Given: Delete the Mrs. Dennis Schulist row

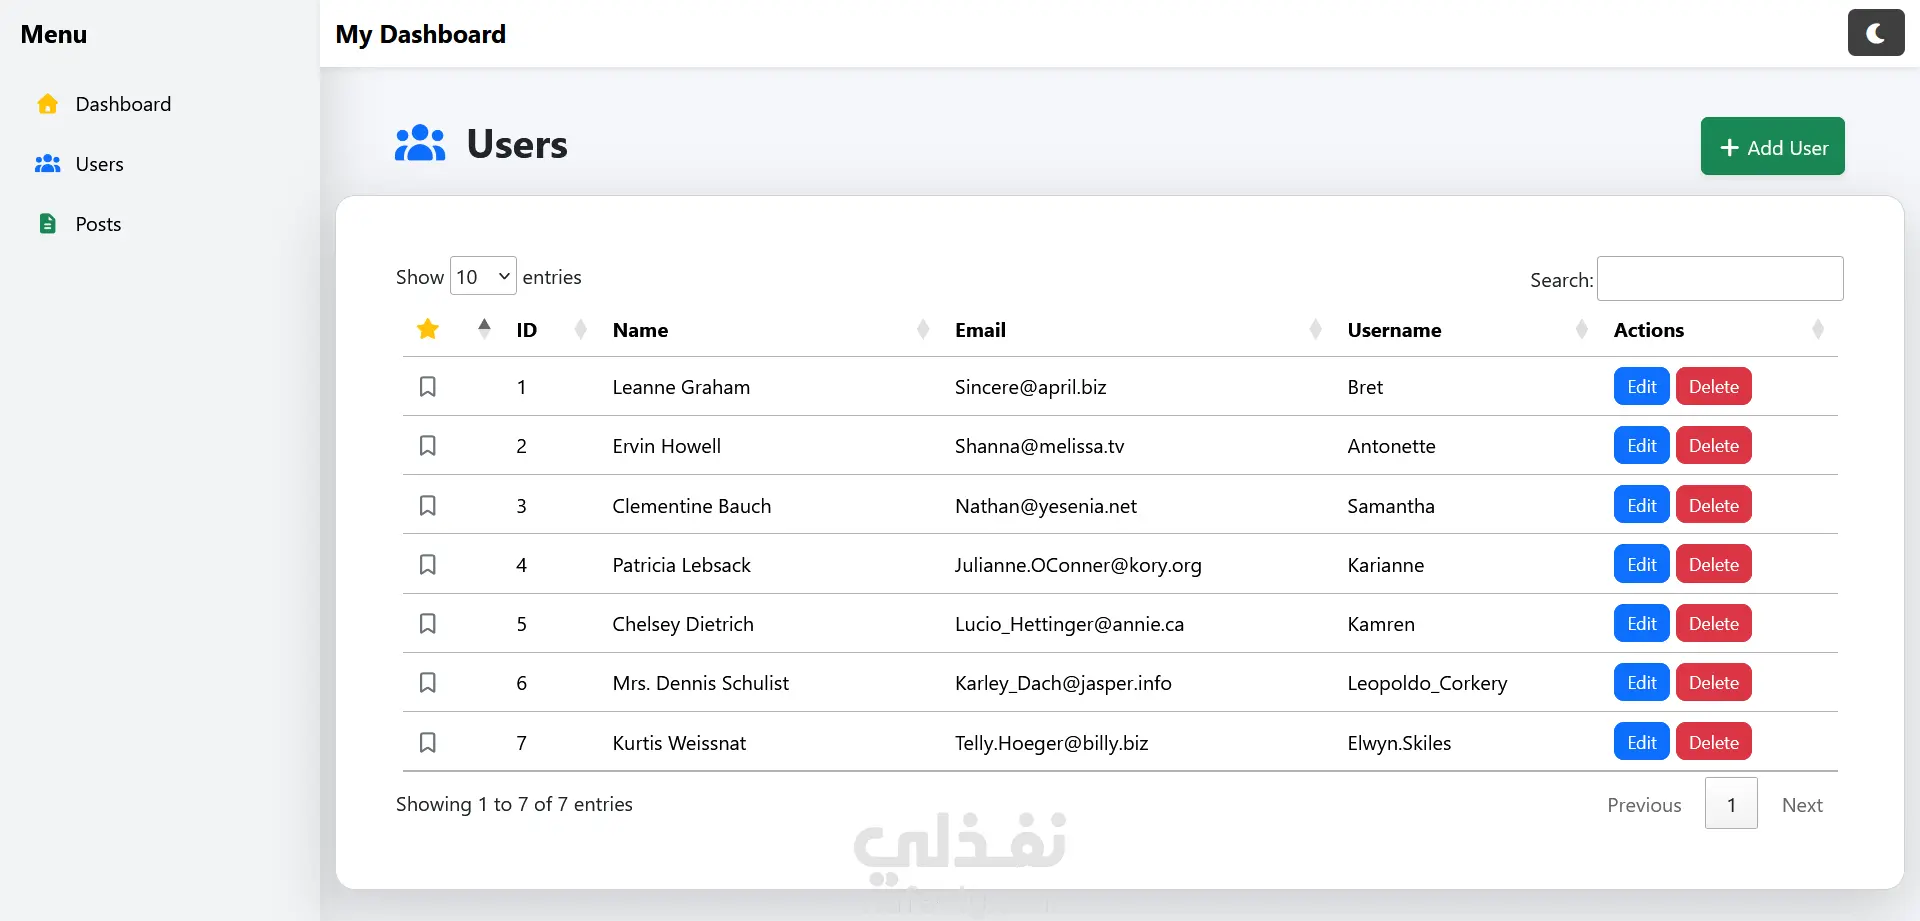Looking at the screenshot, I should (x=1713, y=683).
